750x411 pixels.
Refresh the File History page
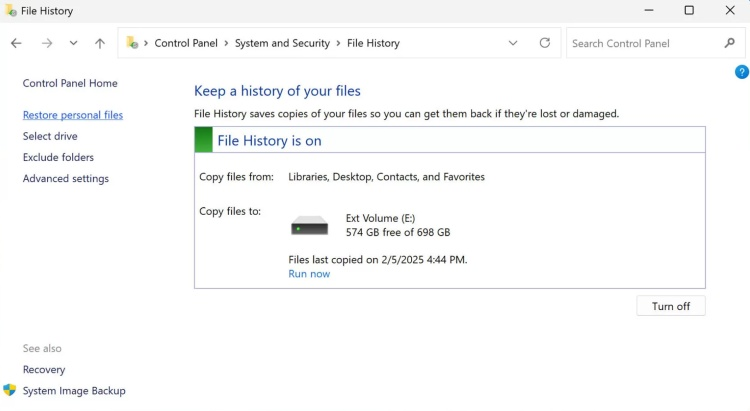point(545,43)
